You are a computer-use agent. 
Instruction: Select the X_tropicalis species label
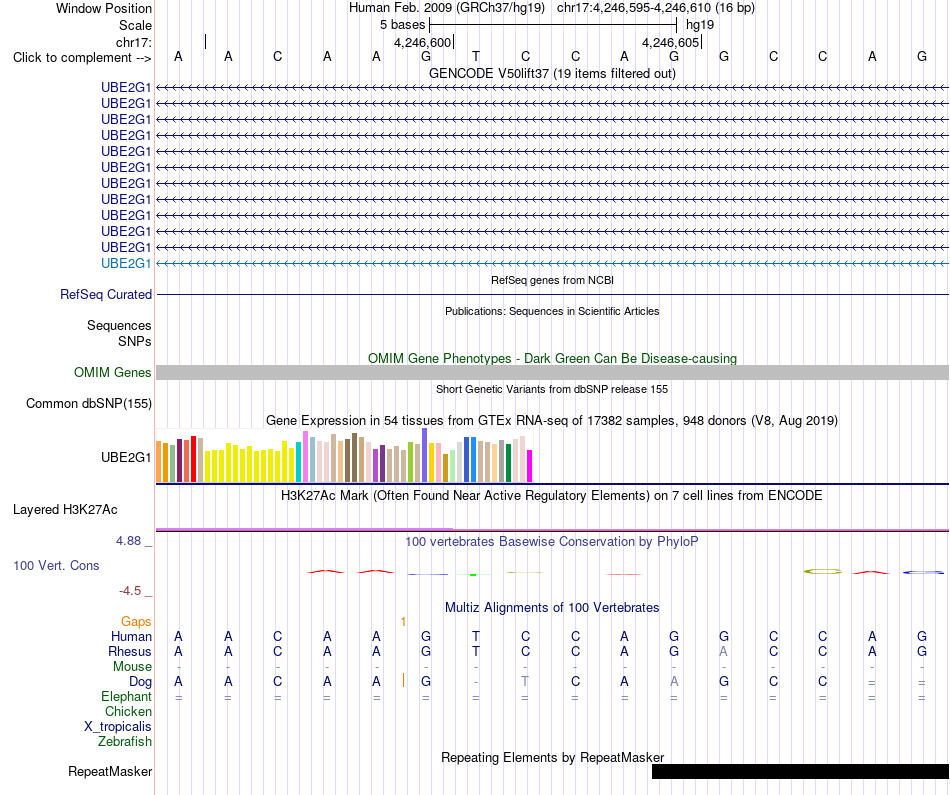(x=118, y=727)
